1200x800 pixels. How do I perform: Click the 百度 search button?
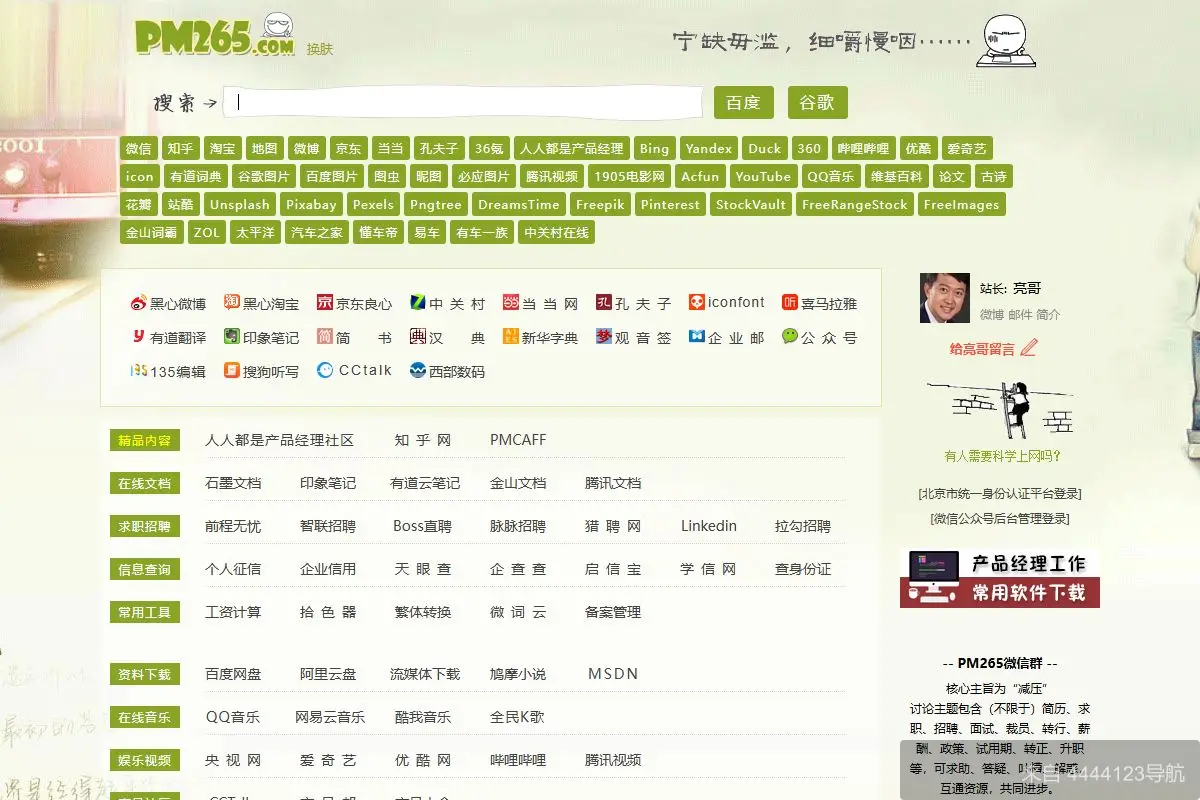tap(742, 102)
